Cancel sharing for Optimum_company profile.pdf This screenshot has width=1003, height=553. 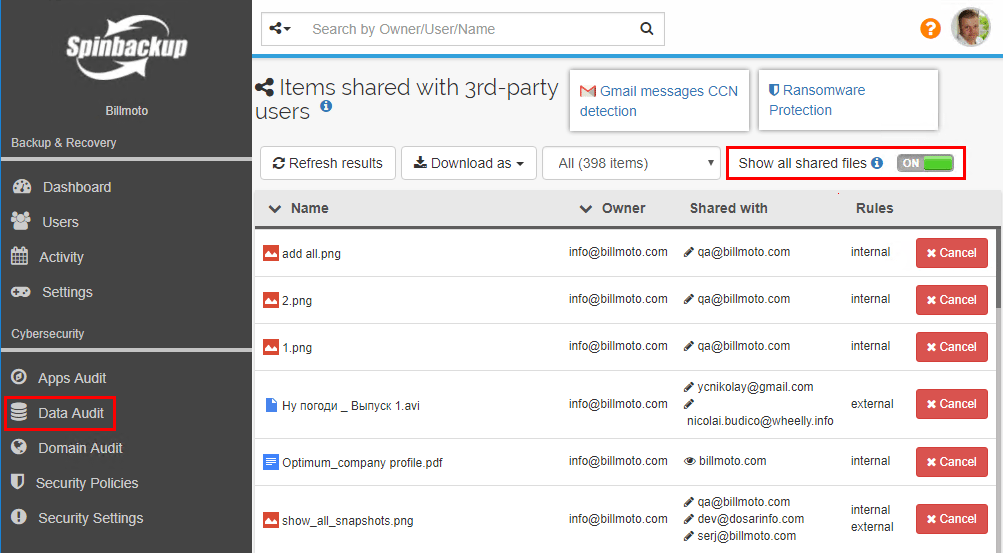tap(951, 462)
